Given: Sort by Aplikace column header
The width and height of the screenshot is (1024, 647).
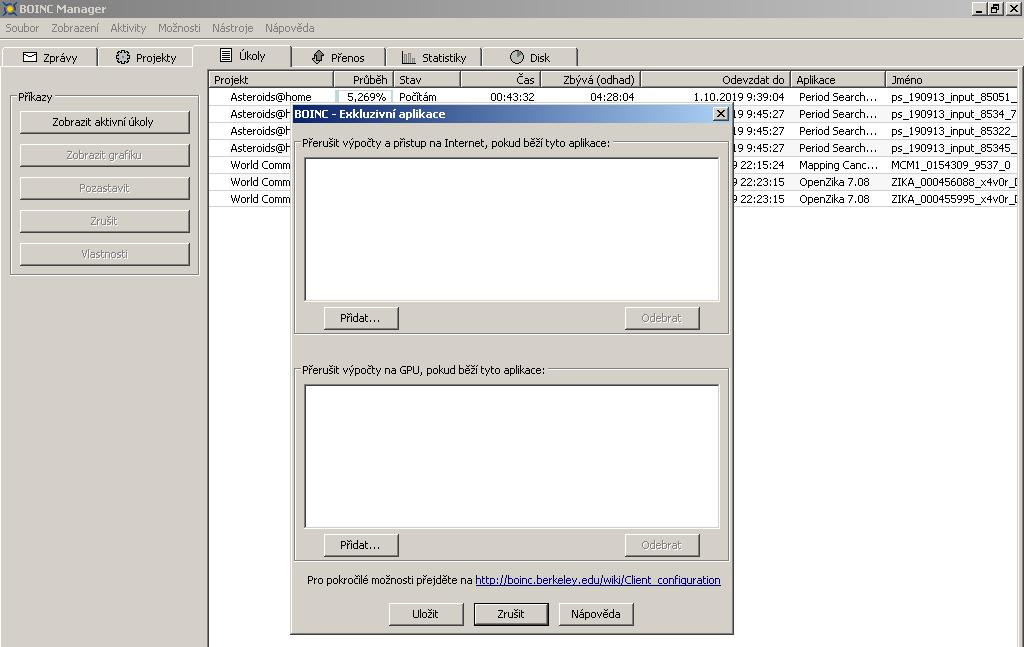Looking at the screenshot, I should point(838,80).
